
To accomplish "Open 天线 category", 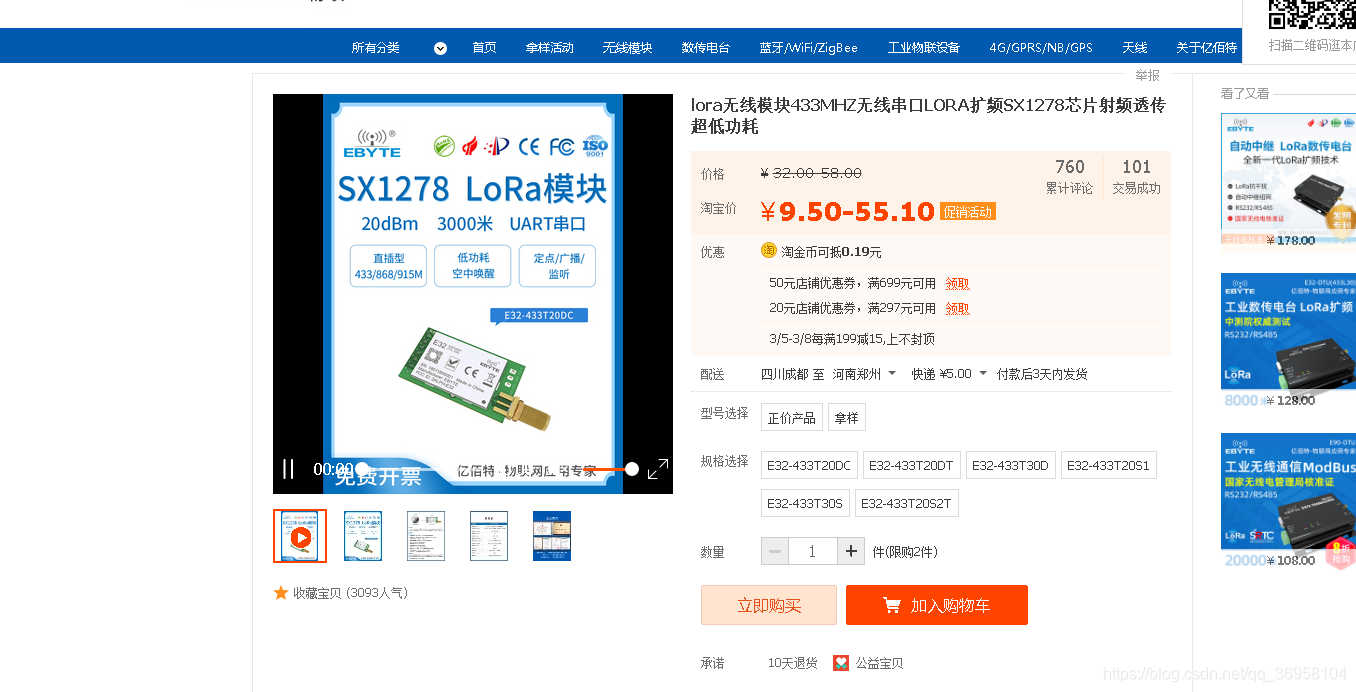I will pyautogui.click(x=1135, y=48).
